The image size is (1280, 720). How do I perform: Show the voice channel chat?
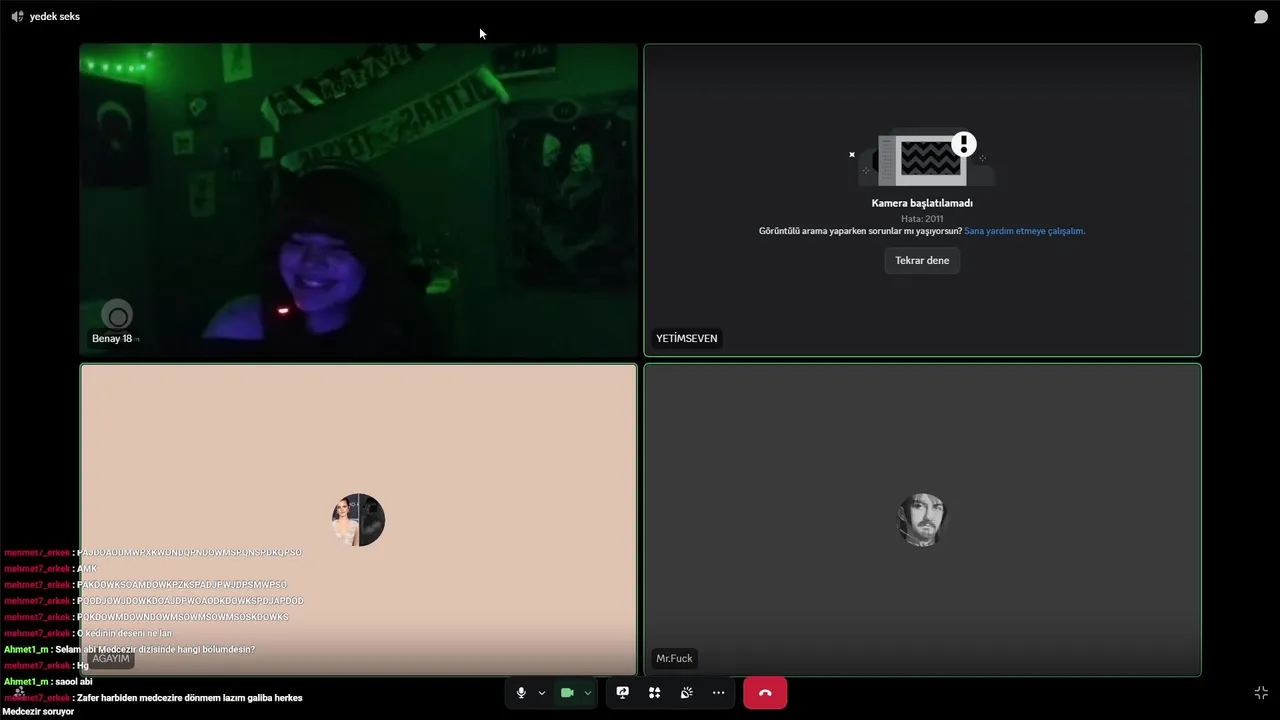click(x=1261, y=17)
